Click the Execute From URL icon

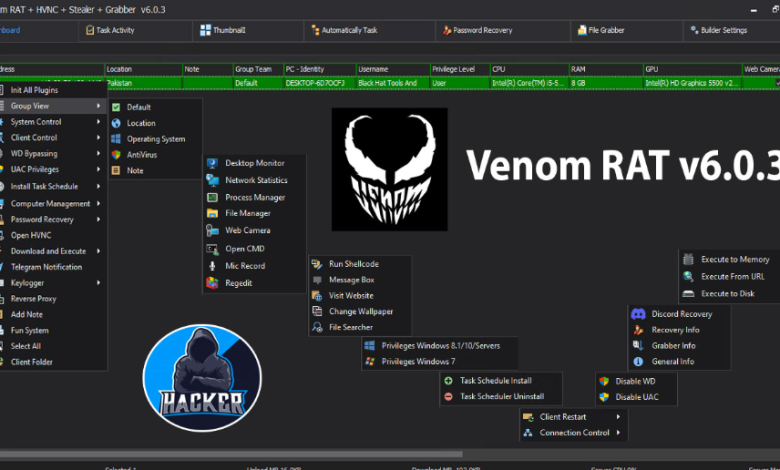(x=688, y=277)
